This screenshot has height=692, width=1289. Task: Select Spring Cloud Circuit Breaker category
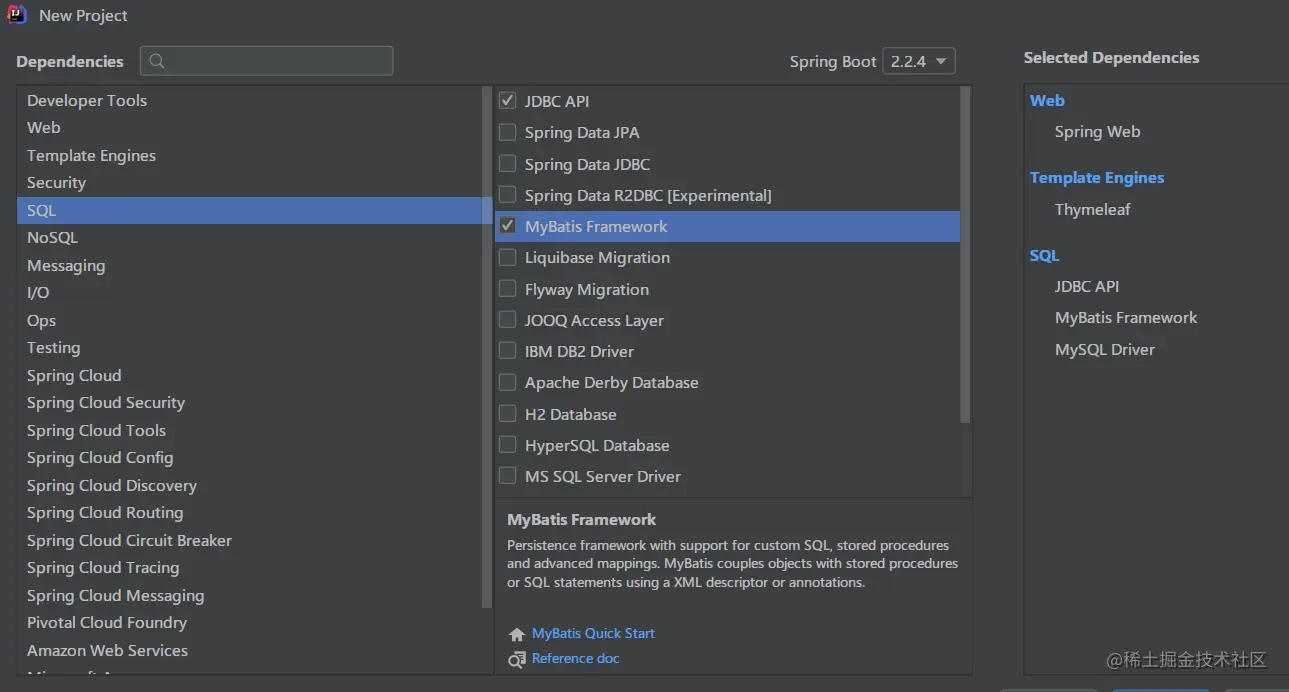click(x=250, y=540)
